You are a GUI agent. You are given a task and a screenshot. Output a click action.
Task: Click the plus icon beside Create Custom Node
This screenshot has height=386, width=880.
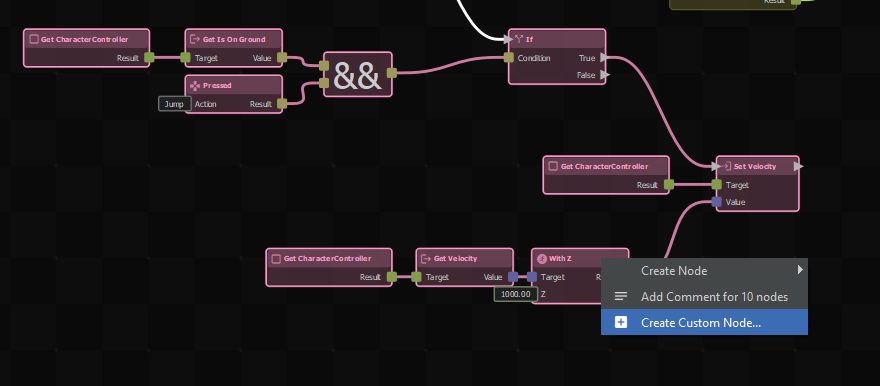click(x=621, y=322)
